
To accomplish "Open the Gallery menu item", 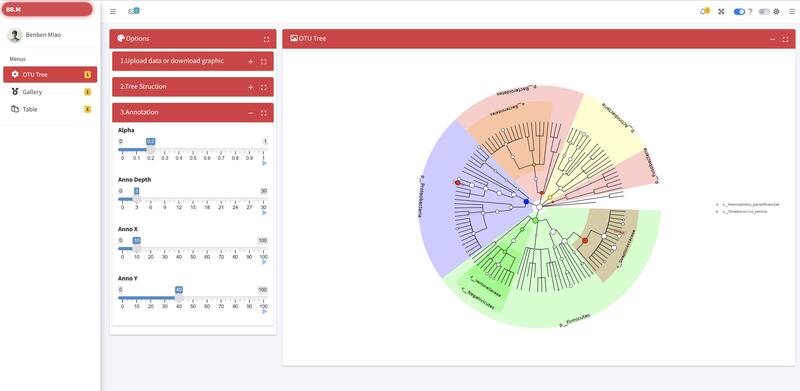I will 50,92.
